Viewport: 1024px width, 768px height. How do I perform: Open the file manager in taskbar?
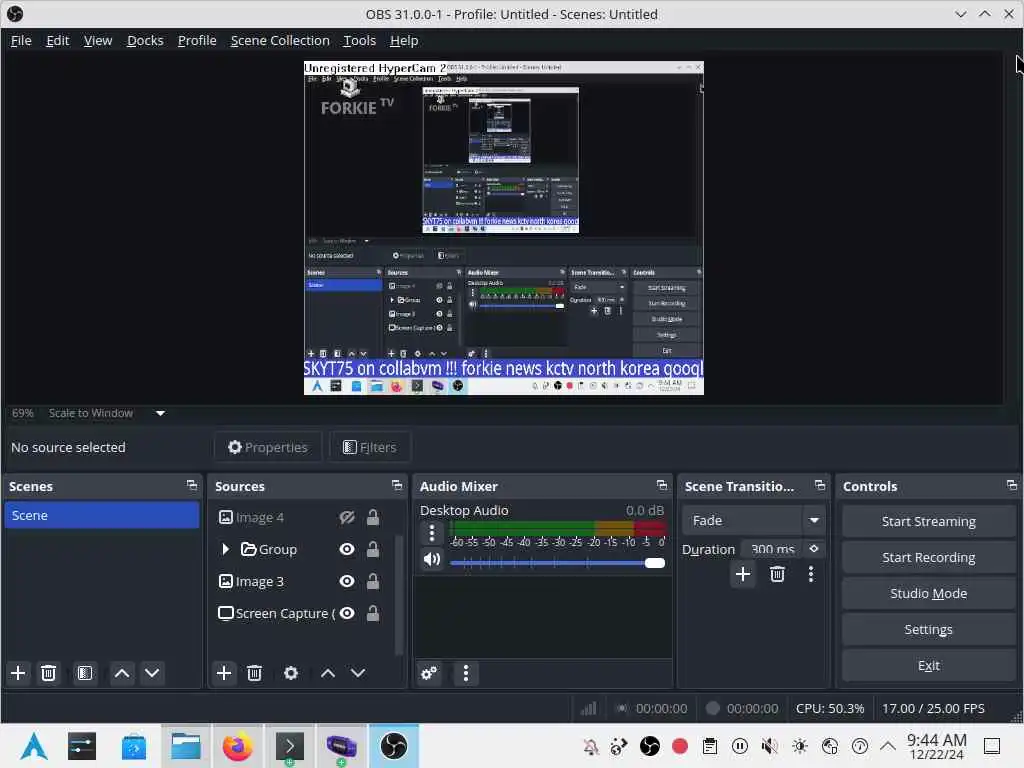coord(186,746)
